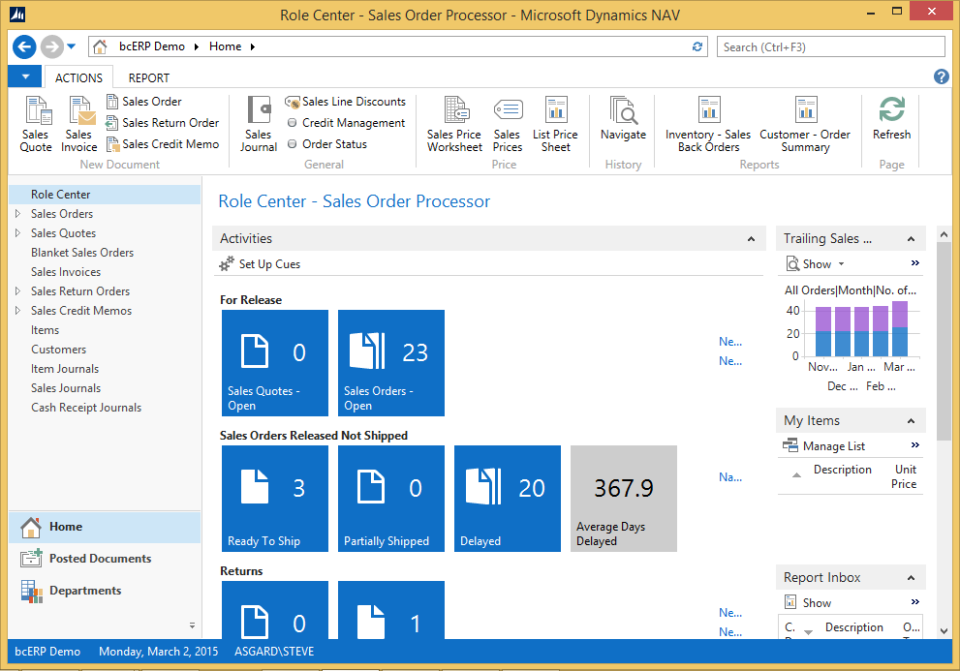
Task: Open the Sales Journal
Action: (258, 120)
